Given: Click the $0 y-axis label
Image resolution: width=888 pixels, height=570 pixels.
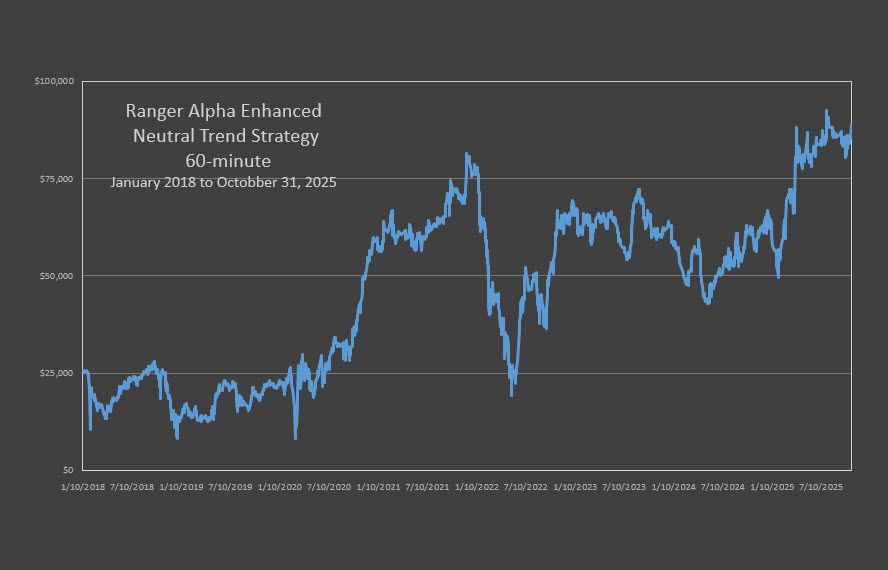Looking at the screenshot, I should [66, 470].
